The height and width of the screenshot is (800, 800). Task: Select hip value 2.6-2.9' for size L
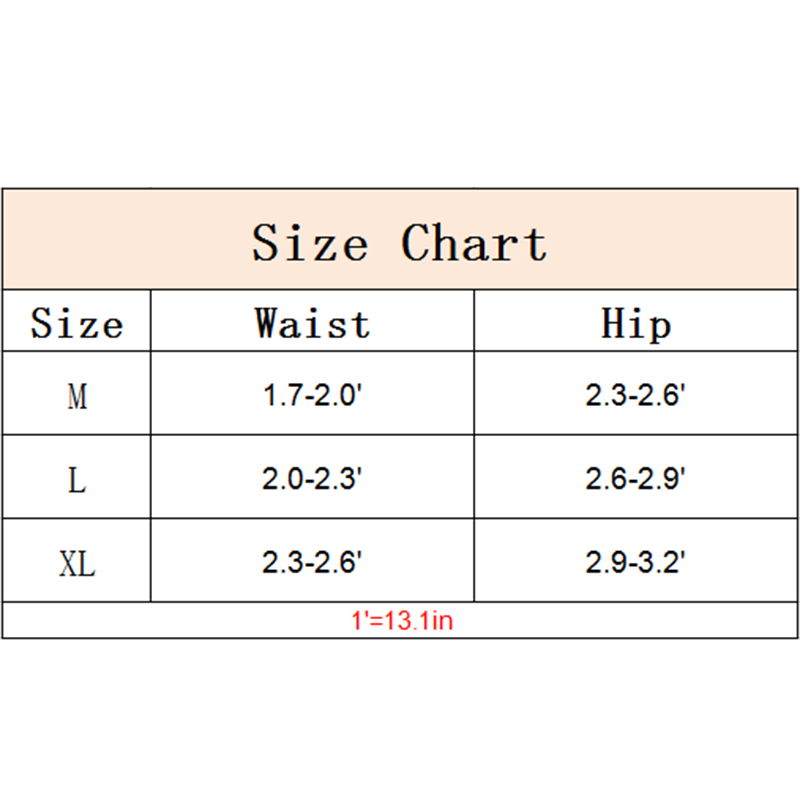[634, 480]
